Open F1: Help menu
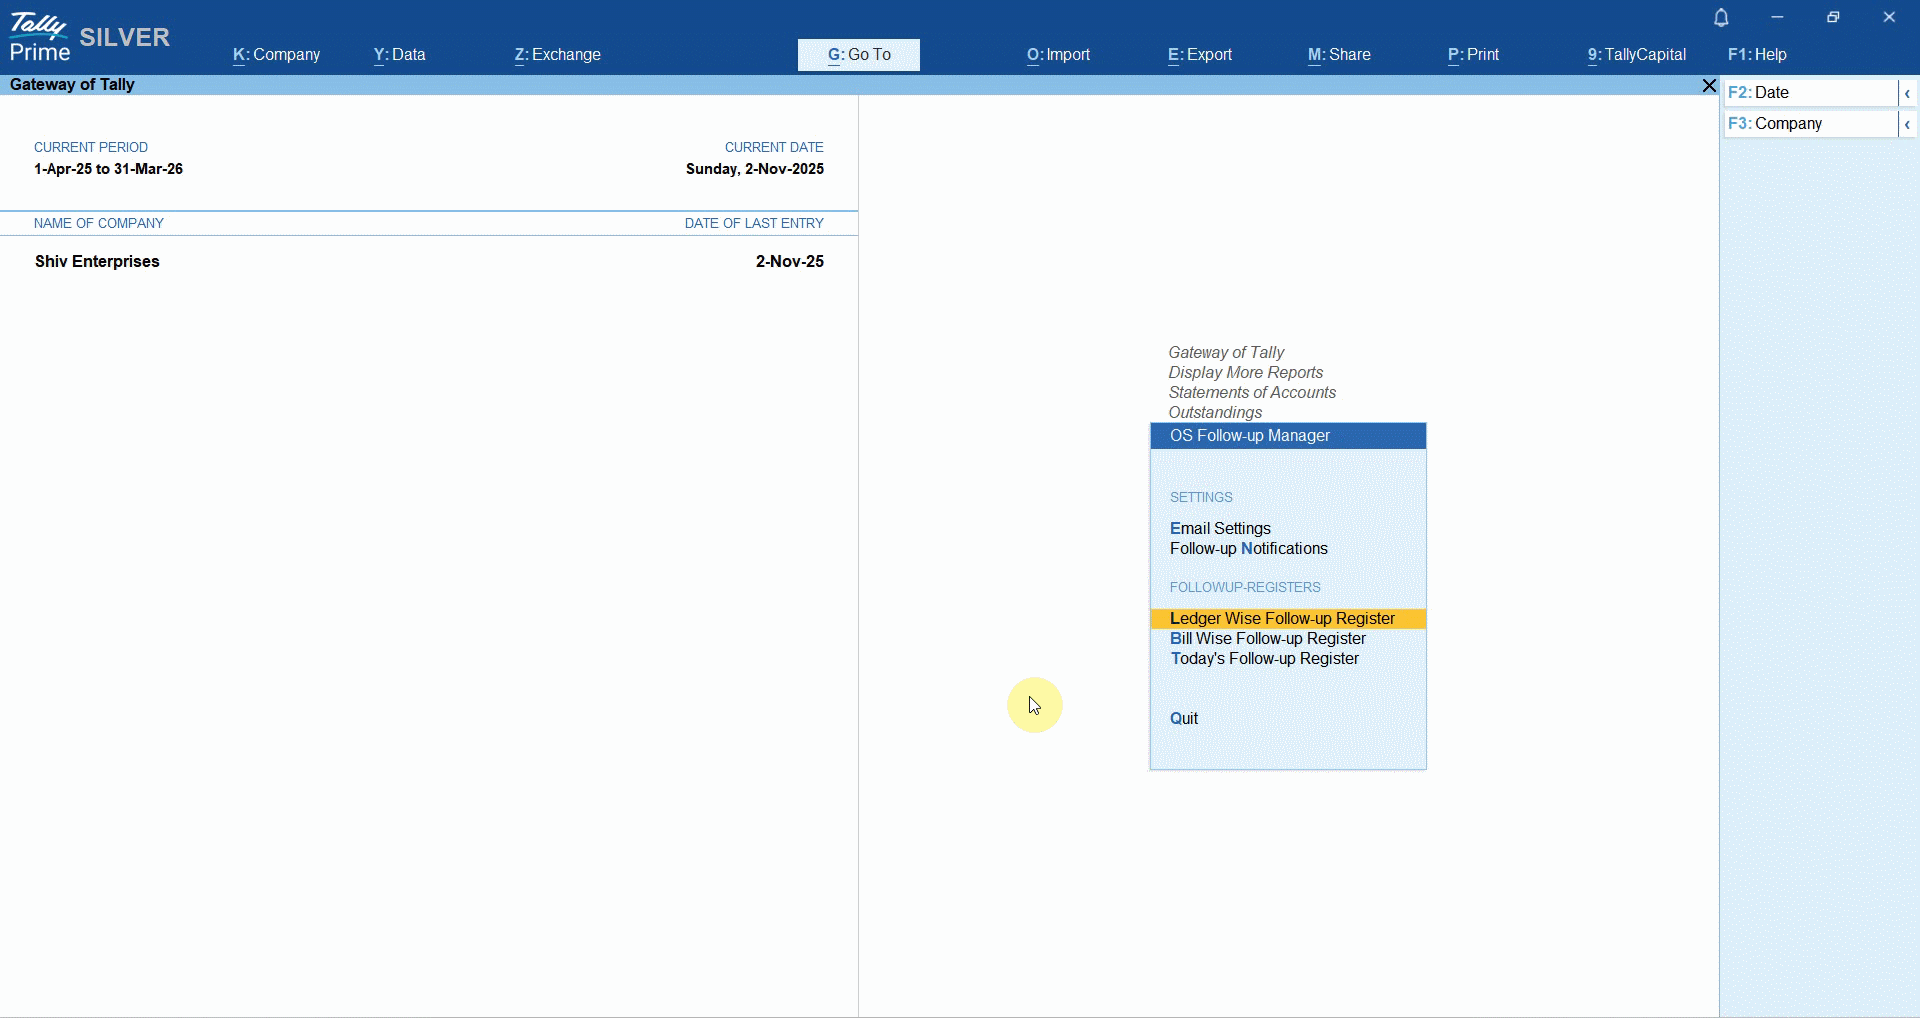This screenshot has width=1920, height=1018. (1757, 55)
